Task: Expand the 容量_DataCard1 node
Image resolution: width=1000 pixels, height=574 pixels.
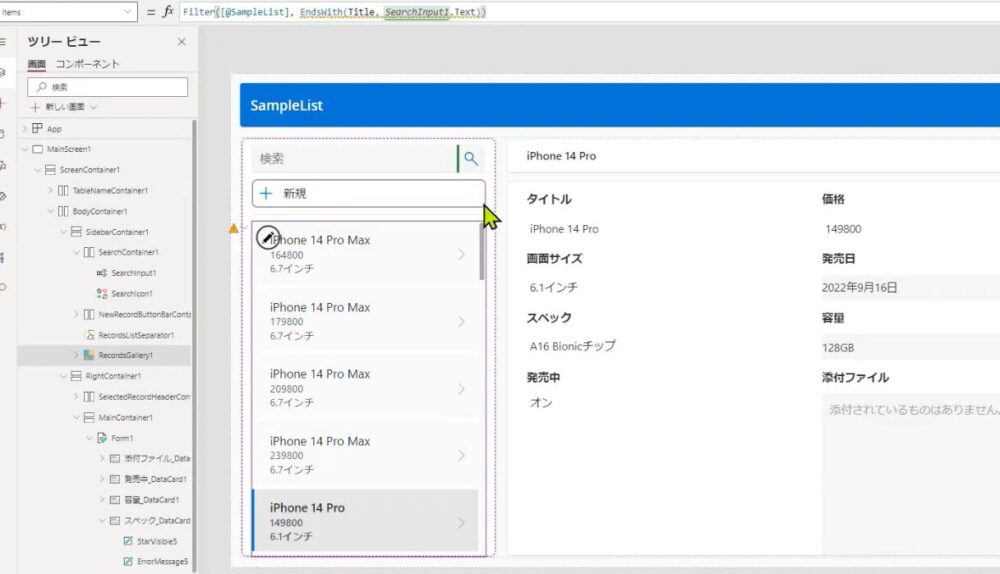Action: (102, 499)
